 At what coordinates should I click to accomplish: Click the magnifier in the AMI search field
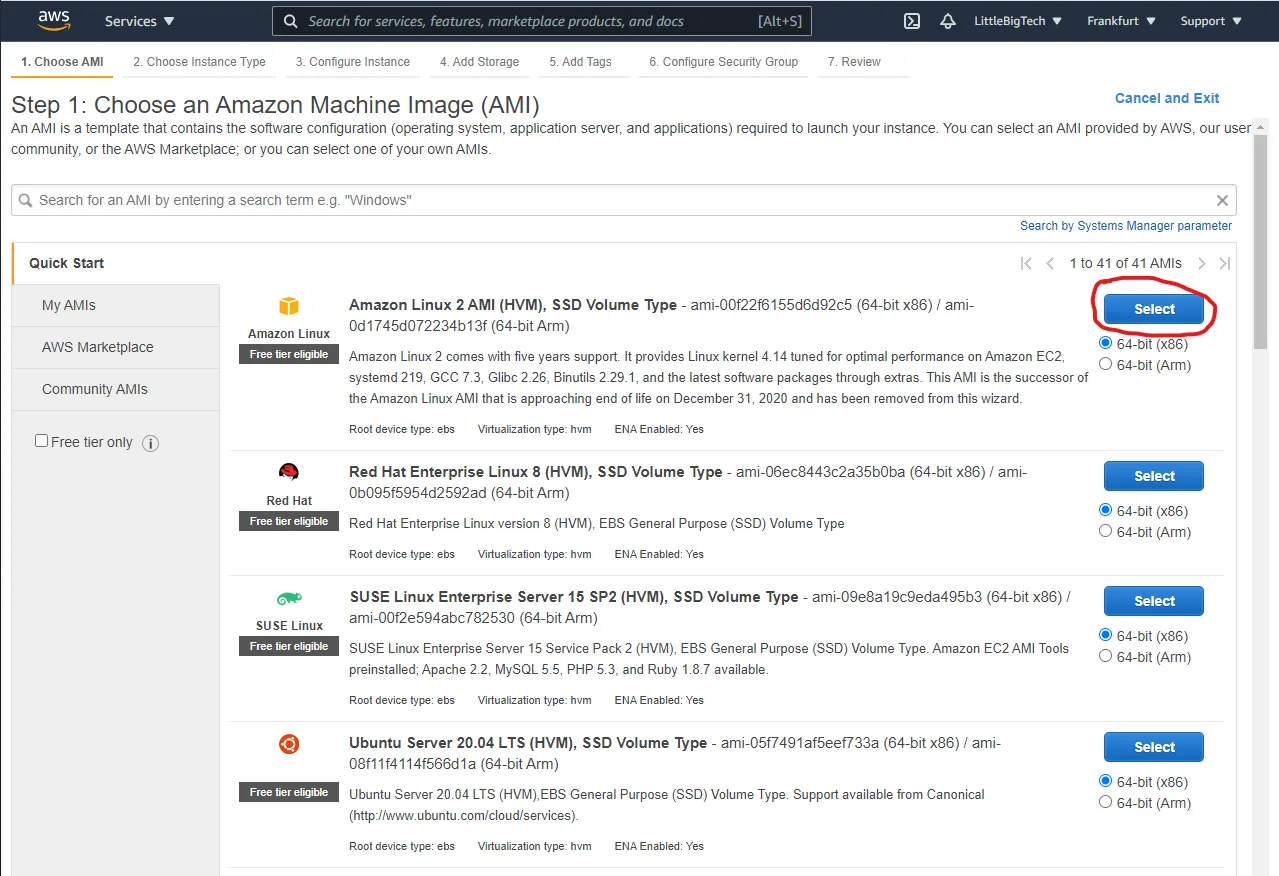click(26, 200)
